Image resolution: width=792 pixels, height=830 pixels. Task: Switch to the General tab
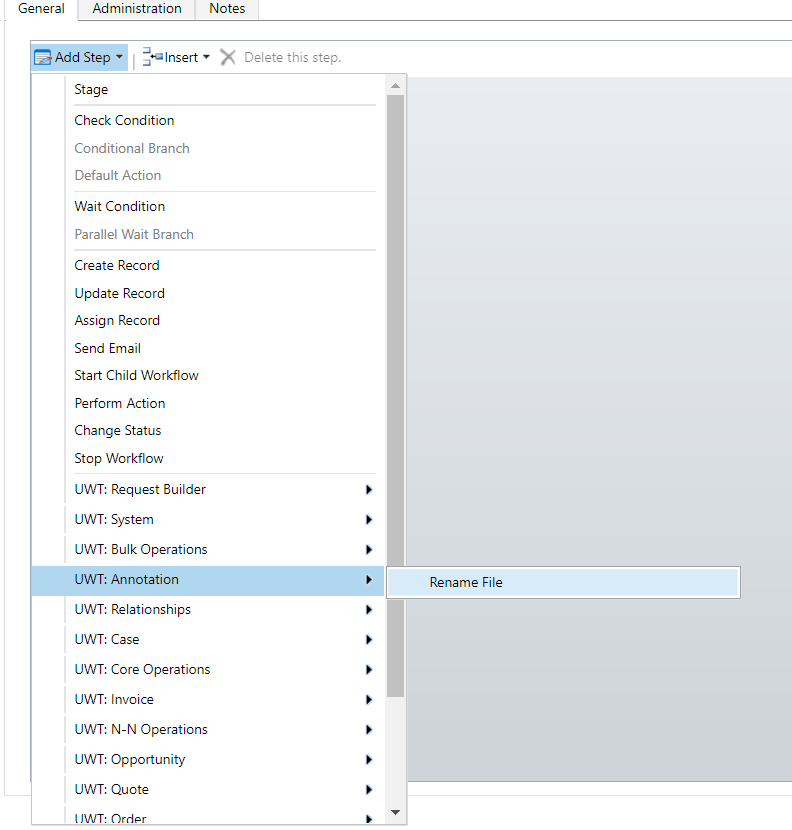(41, 9)
